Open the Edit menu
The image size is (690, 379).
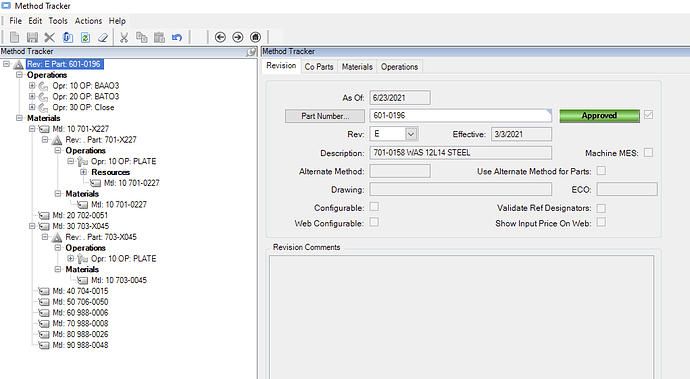point(35,21)
